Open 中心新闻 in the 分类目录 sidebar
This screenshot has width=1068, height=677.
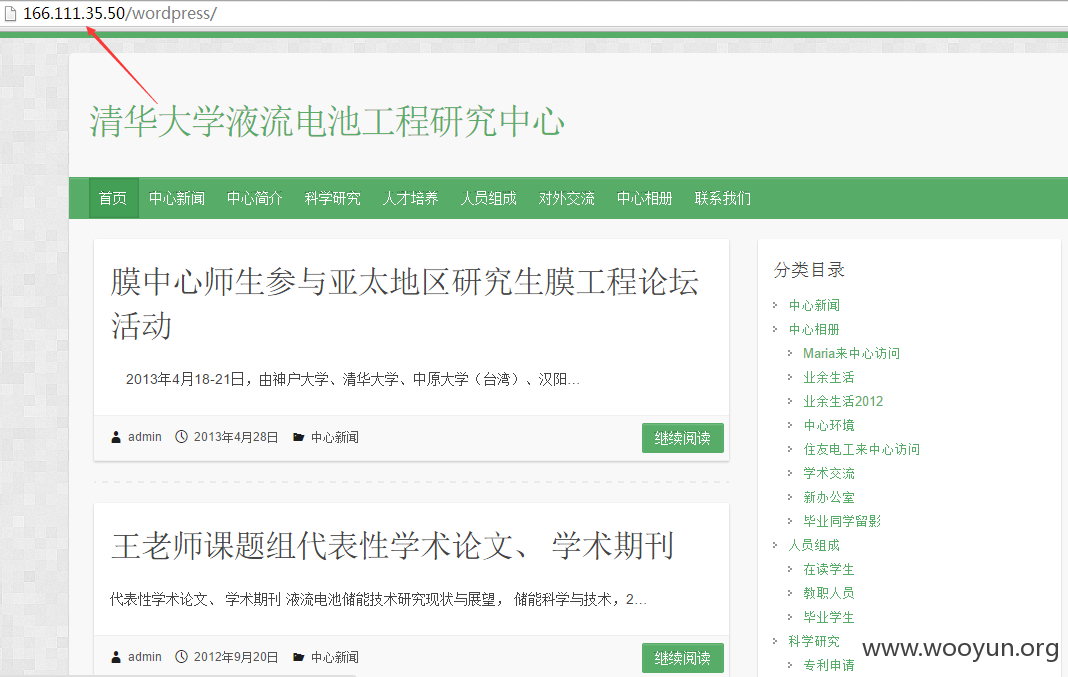pos(814,305)
